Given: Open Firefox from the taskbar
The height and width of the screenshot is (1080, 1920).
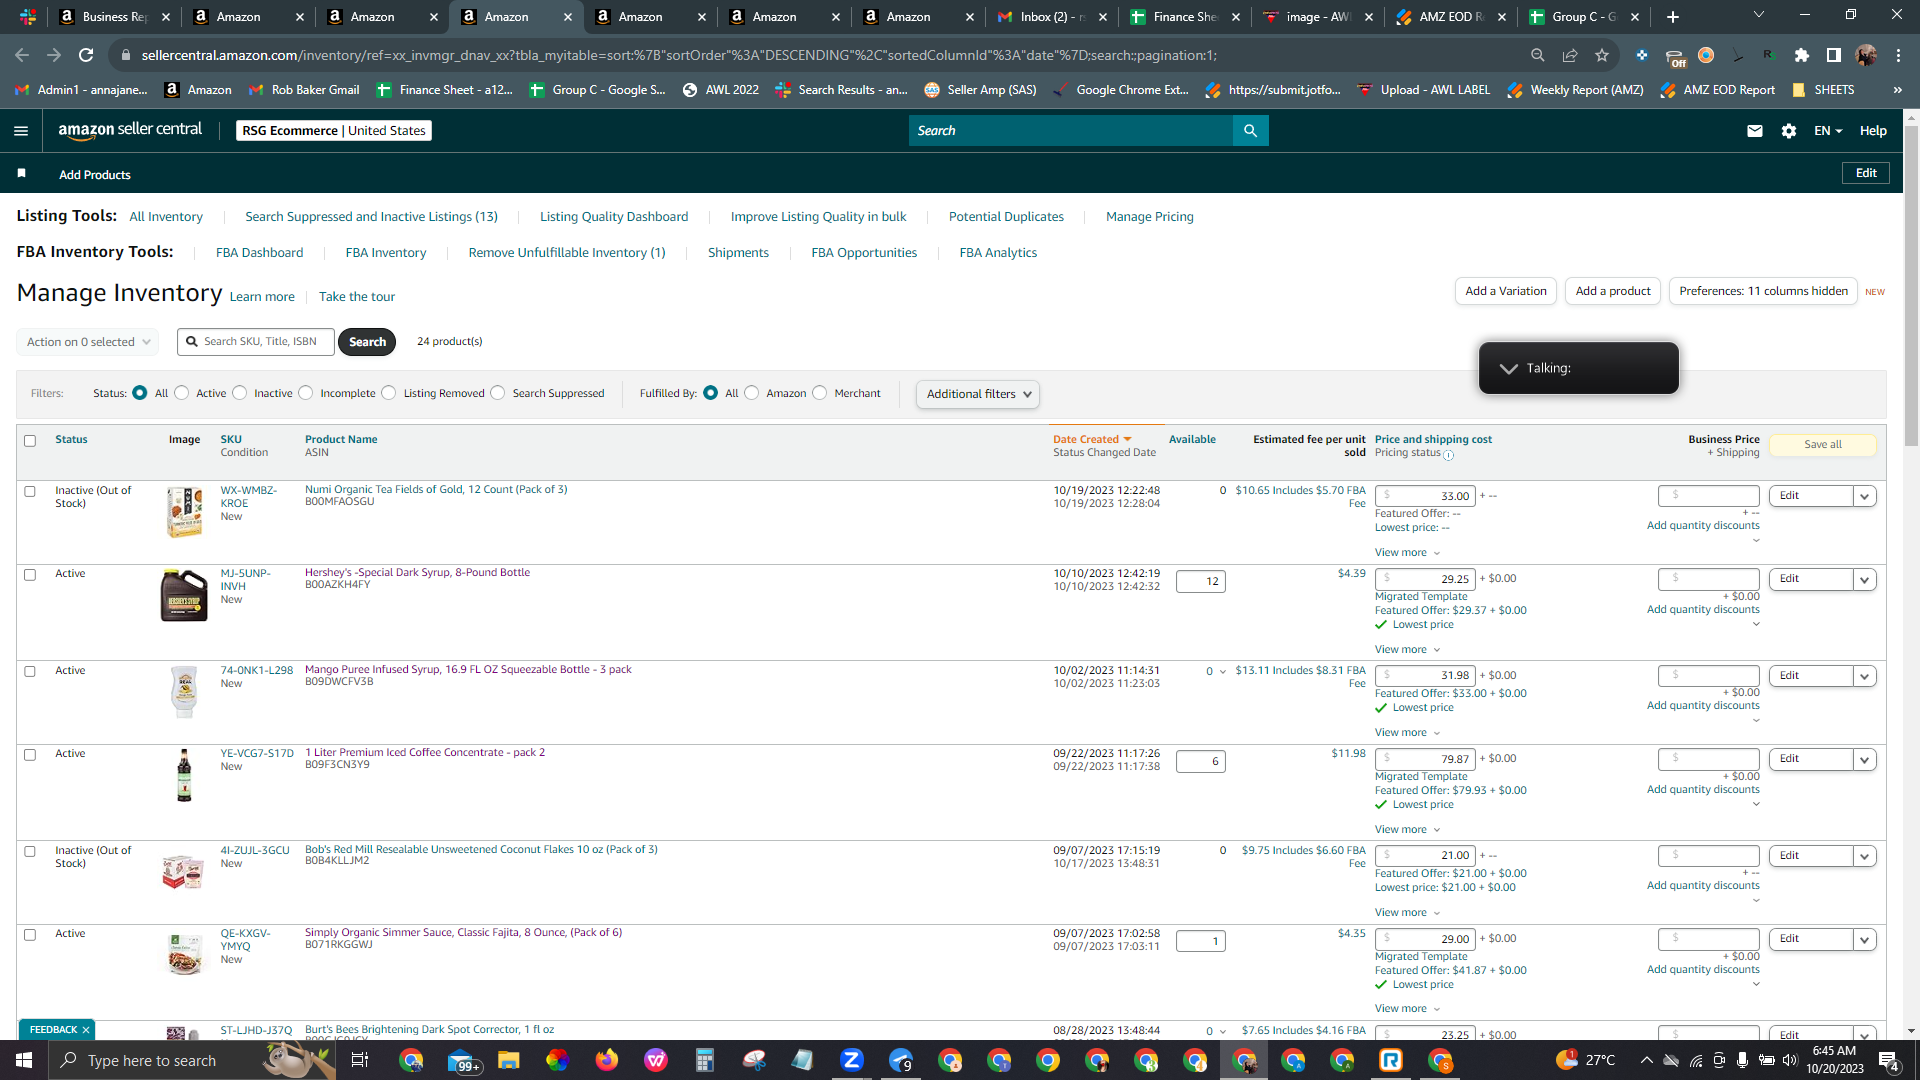Looking at the screenshot, I should point(607,1060).
